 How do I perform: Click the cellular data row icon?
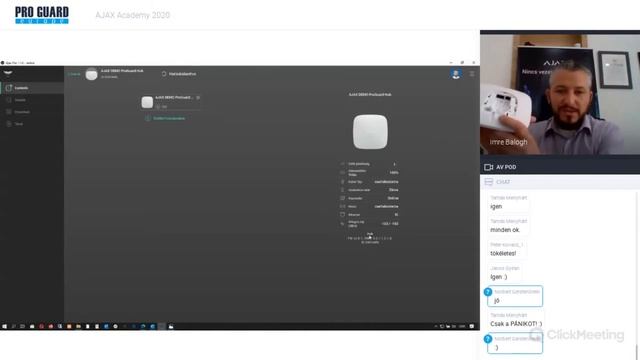pyautogui.click(x=342, y=206)
